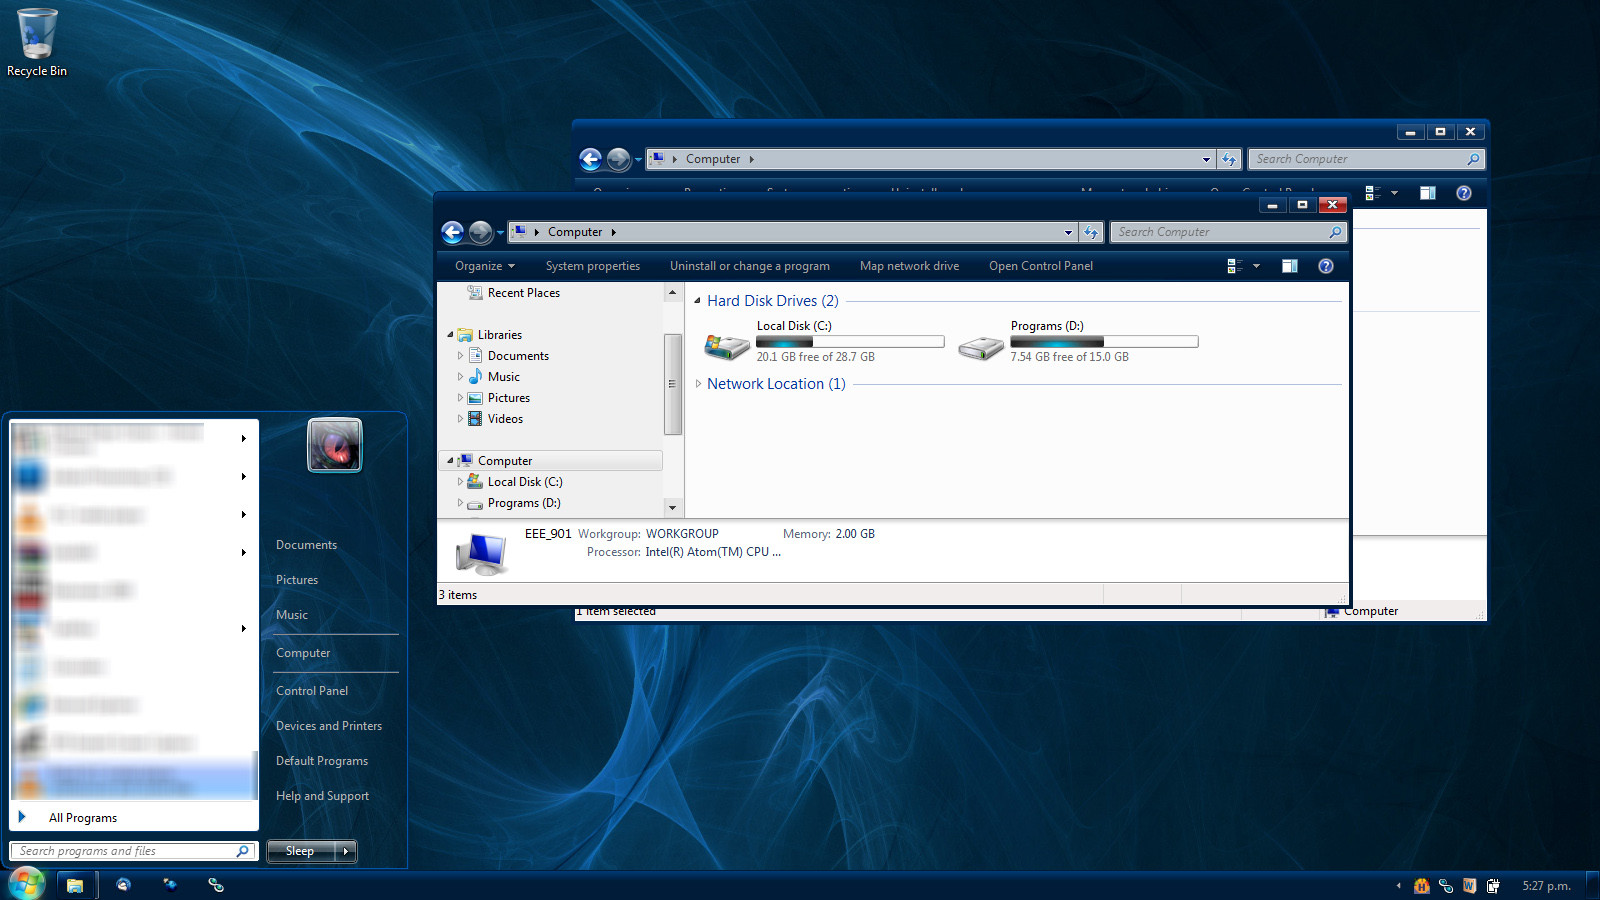Click the search magnifier in front window
This screenshot has width=1600, height=900.
pyautogui.click(x=1335, y=232)
